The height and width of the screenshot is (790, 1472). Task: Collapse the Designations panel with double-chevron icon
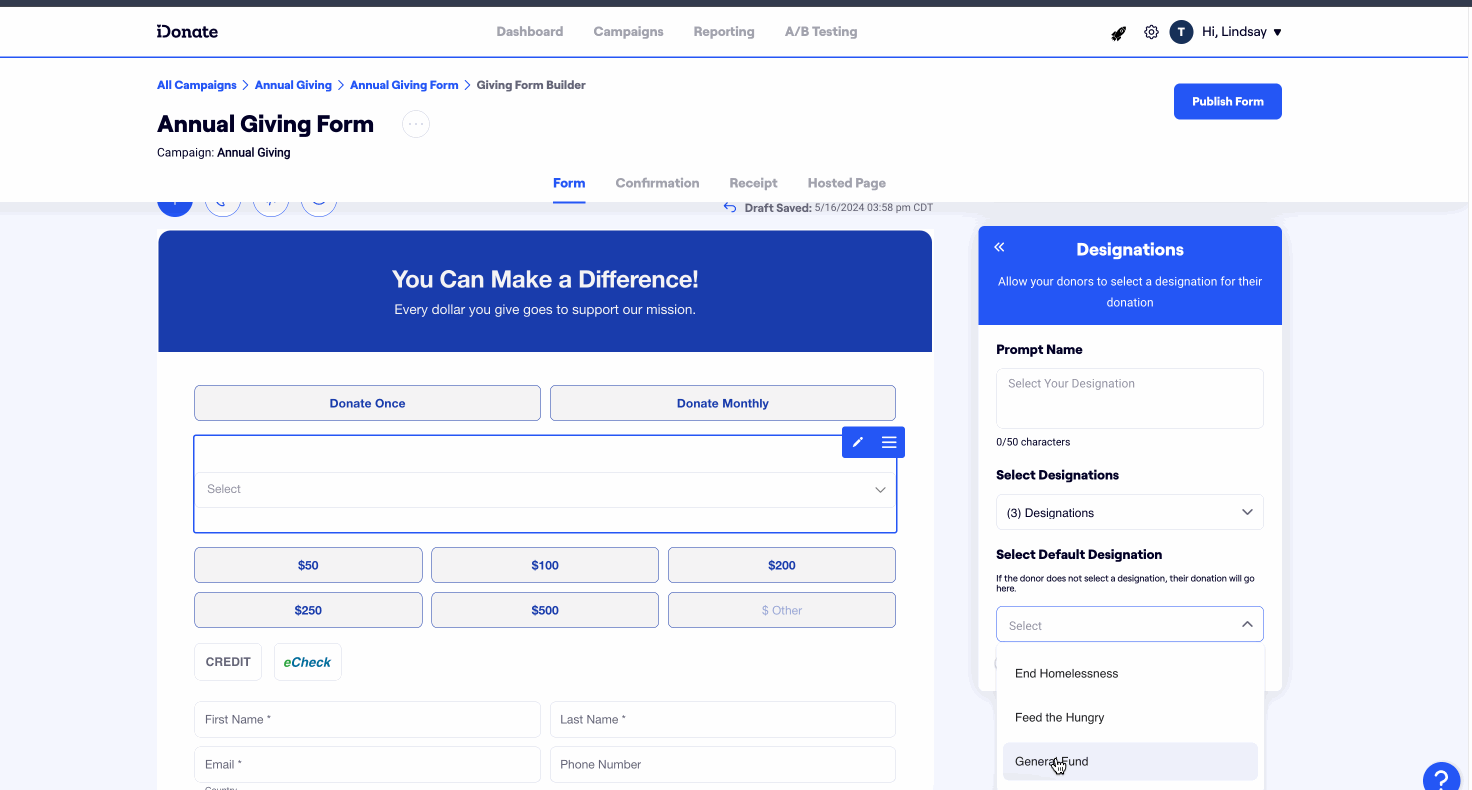click(999, 247)
